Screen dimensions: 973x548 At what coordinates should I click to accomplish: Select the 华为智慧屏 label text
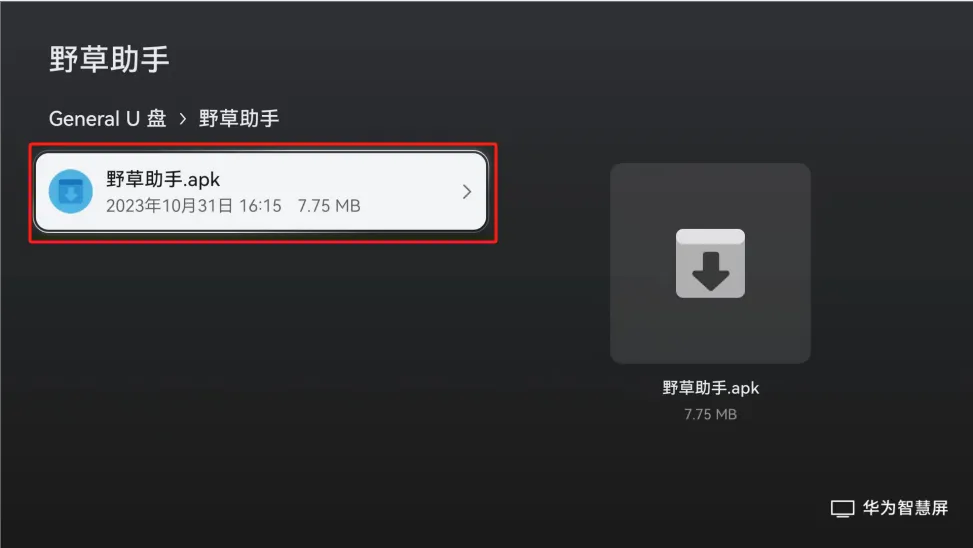point(905,508)
